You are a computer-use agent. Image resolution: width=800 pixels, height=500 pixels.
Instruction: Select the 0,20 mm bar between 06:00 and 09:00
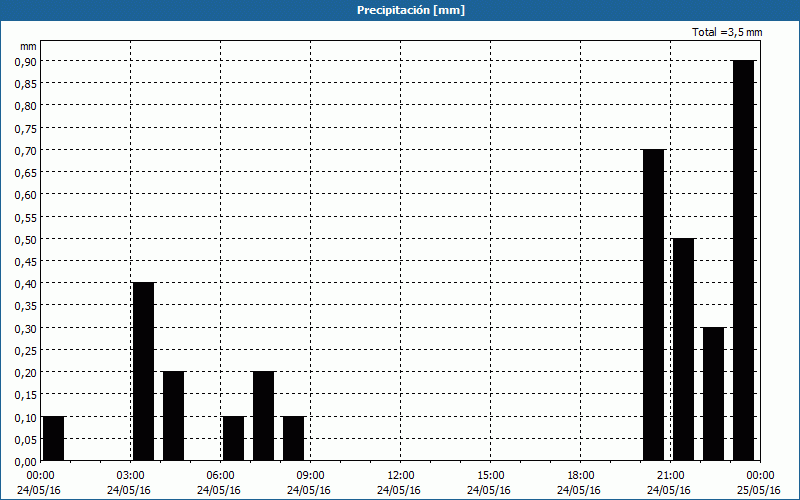(x=263, y=416)
